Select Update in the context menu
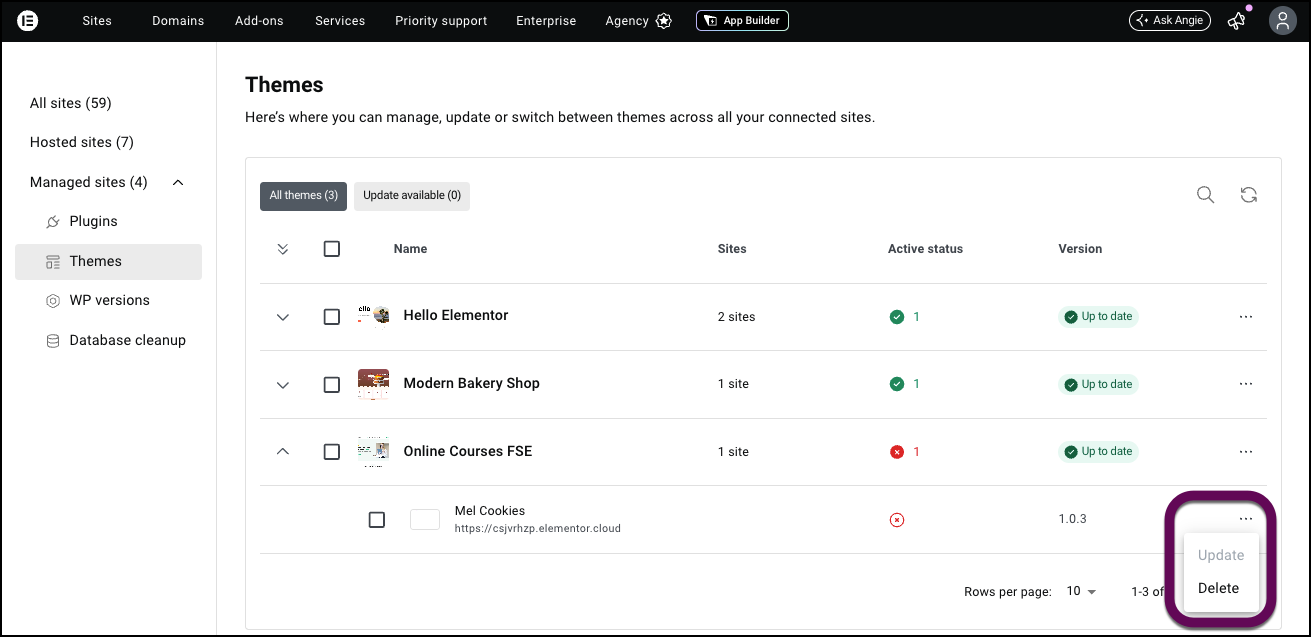1311x637 pixels. pos(1221,556)
